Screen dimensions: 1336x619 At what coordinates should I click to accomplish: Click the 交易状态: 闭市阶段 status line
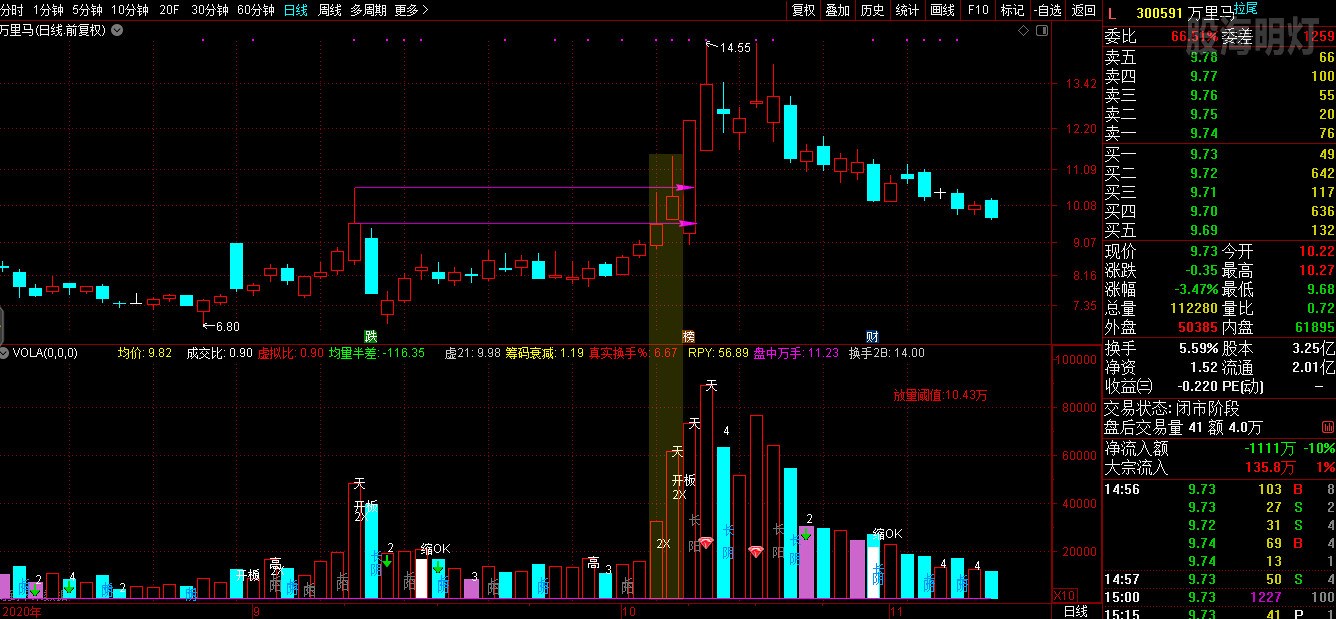tap(1171, 408)
